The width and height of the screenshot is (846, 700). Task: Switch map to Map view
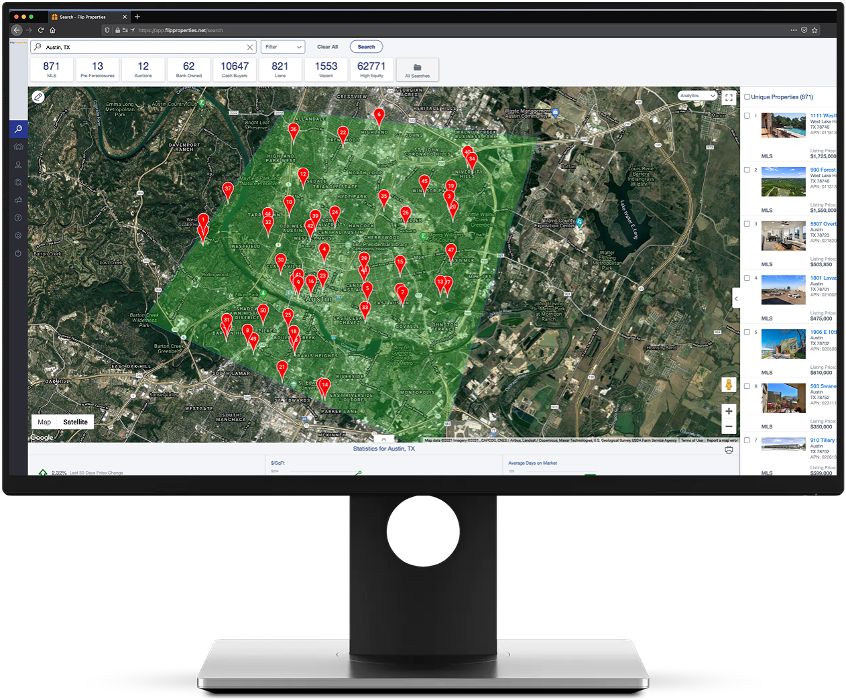pos(44,422)
